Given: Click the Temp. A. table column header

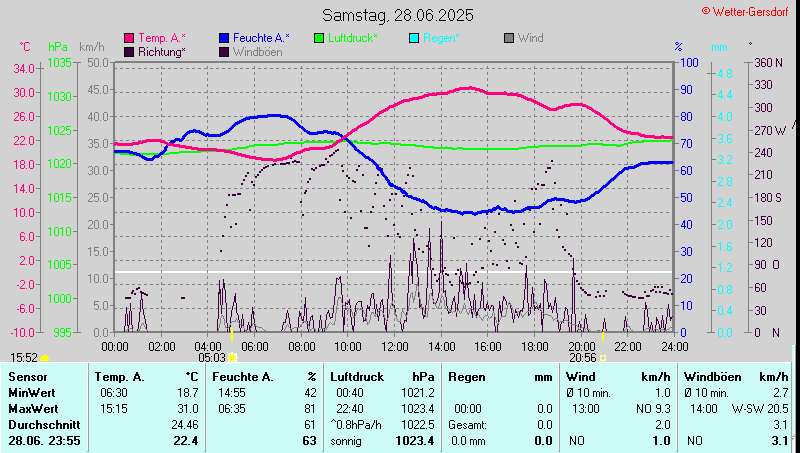Looking at the screenshot, I should [x=119, y=377].
